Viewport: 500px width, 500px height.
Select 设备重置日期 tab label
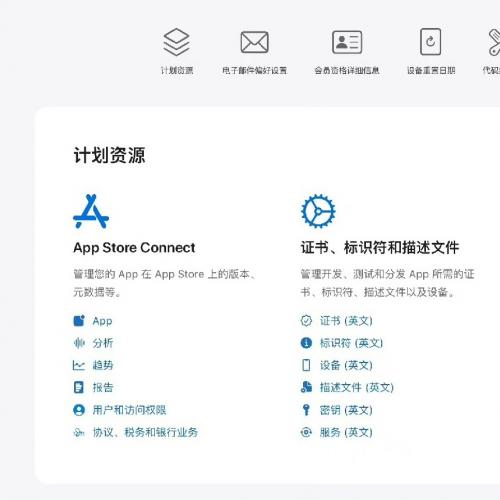pyautogui.click(x=431, y=70)
